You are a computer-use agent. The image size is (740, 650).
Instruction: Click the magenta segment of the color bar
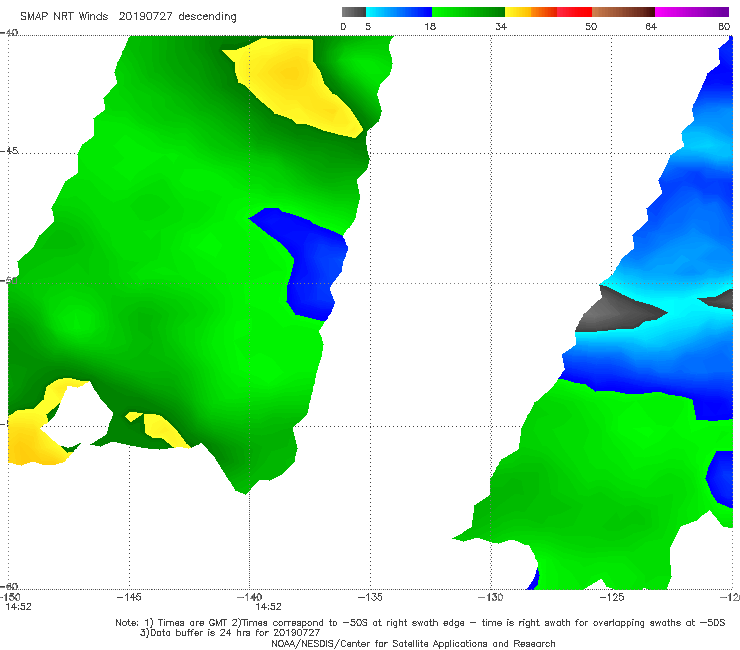pos(692,12)
